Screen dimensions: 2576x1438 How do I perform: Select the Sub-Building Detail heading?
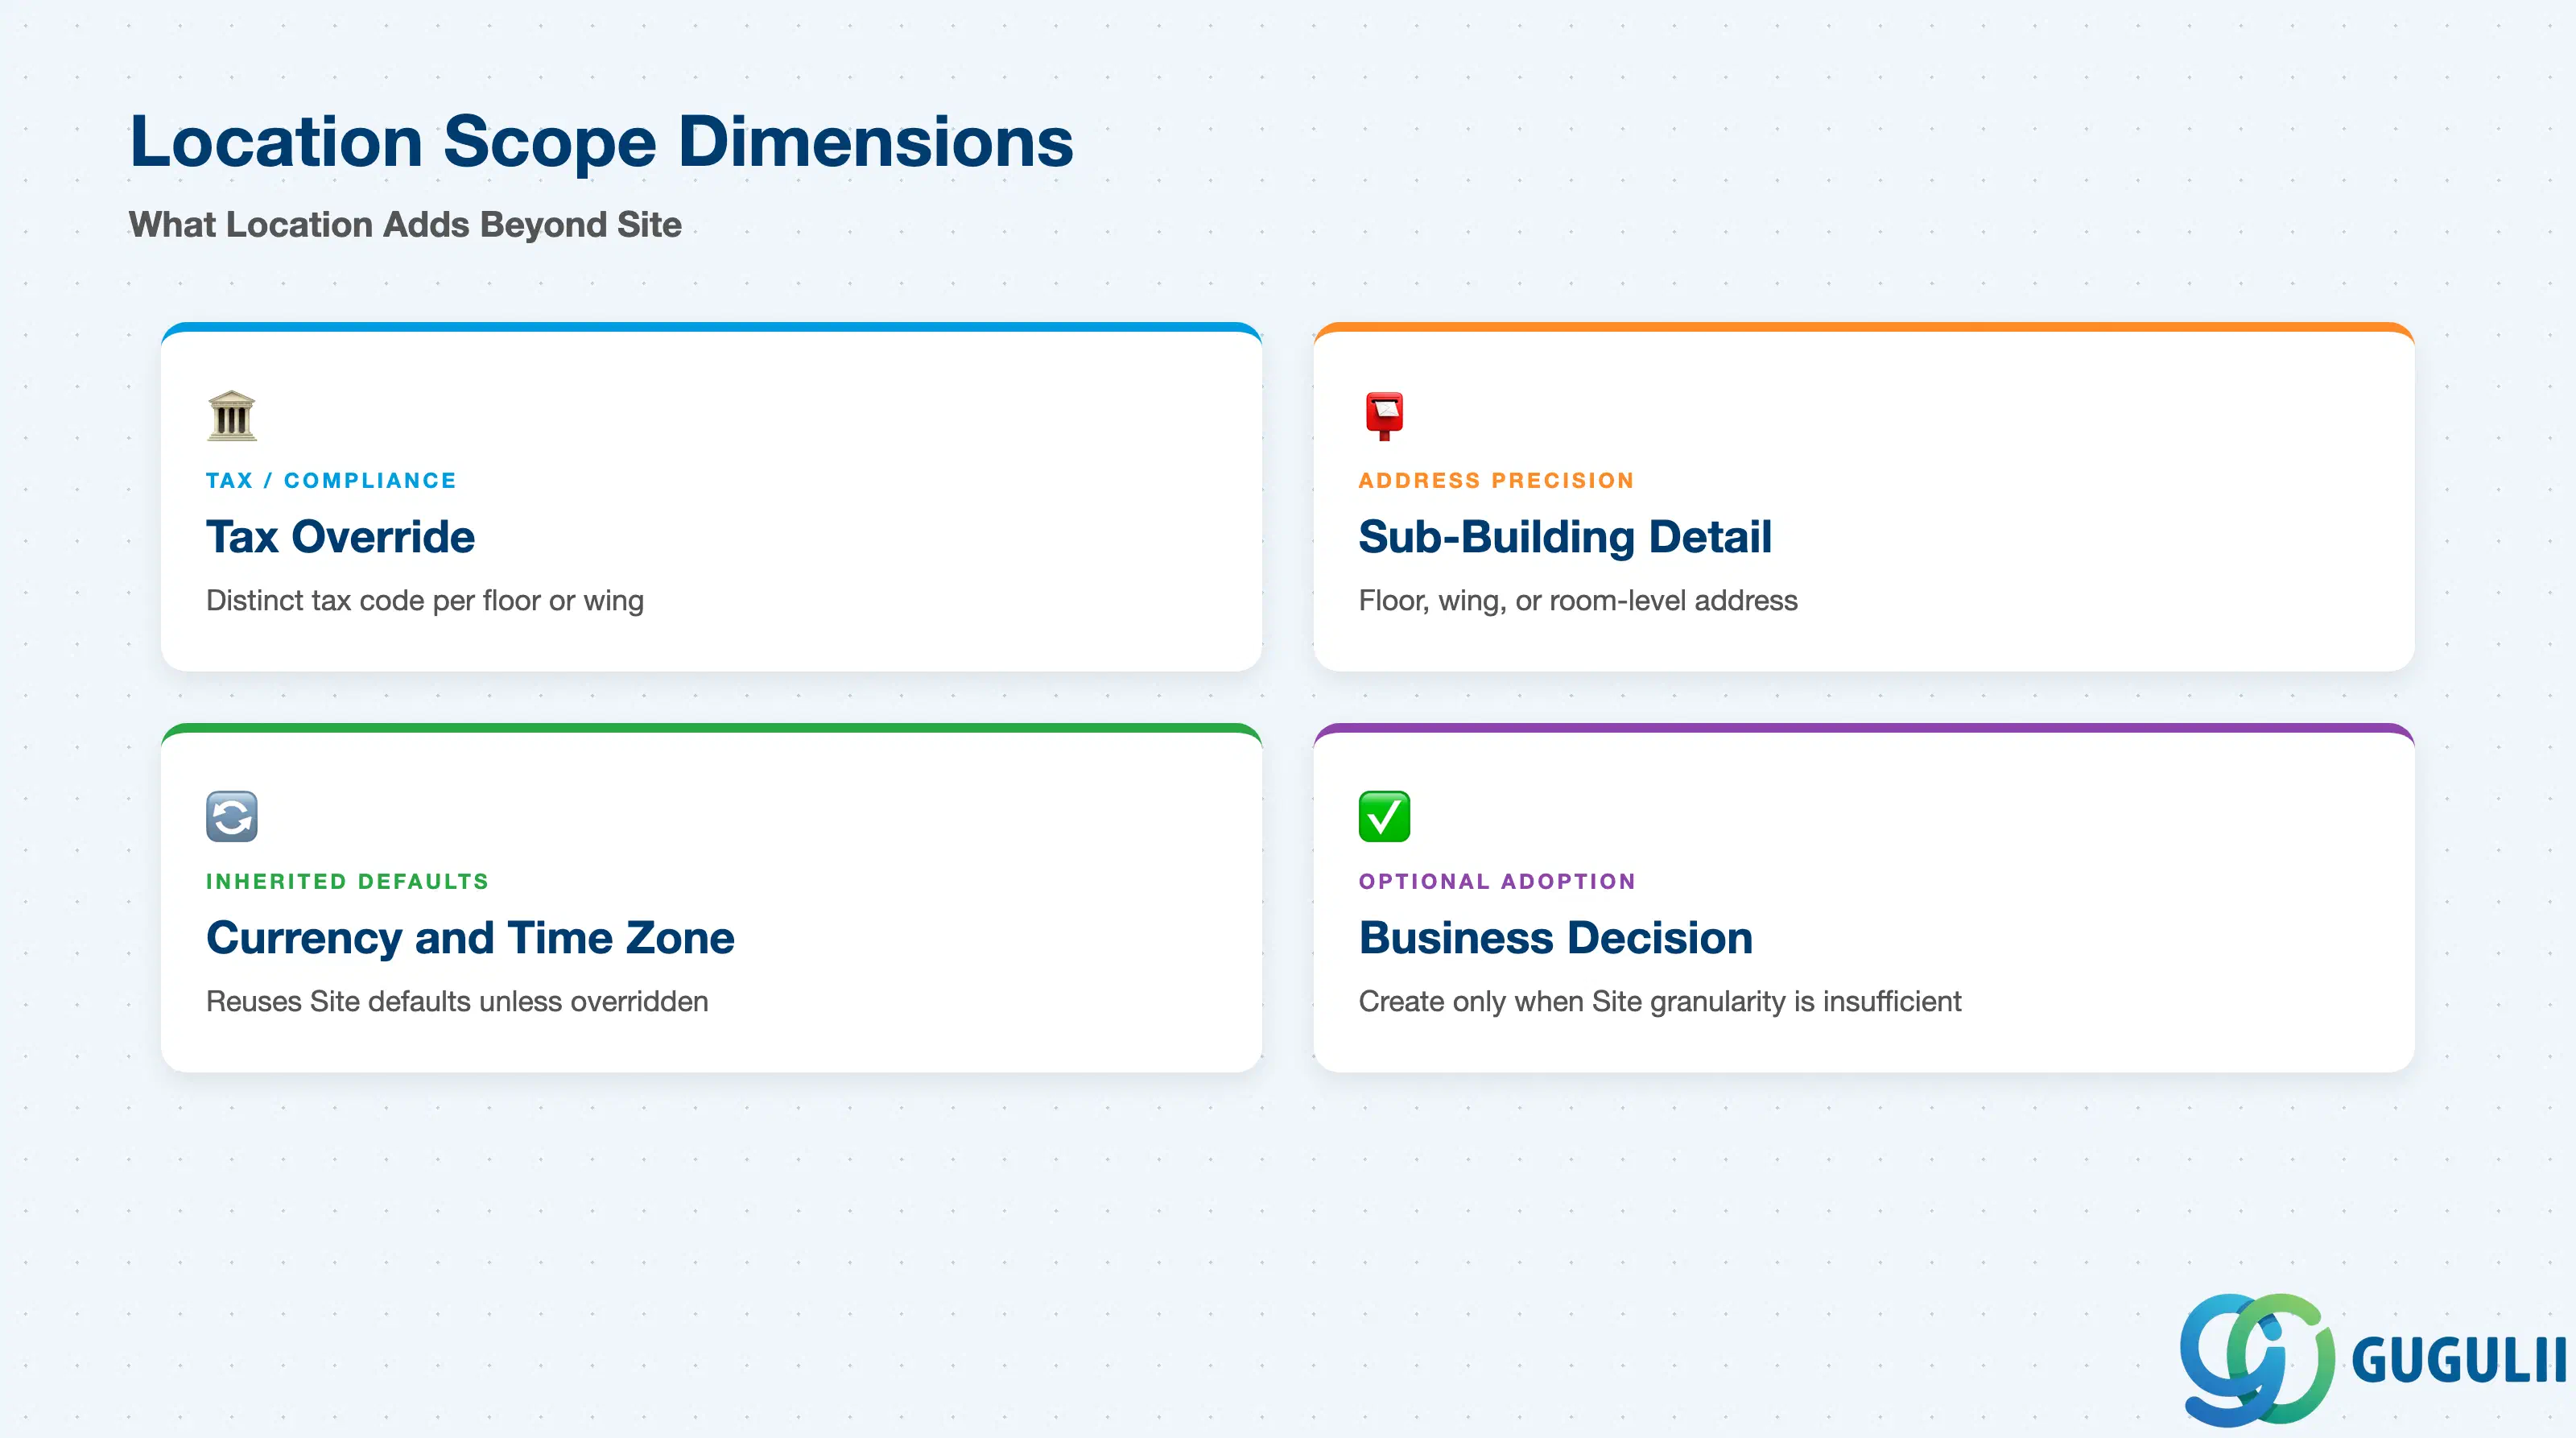click(x=1565, y=537)
